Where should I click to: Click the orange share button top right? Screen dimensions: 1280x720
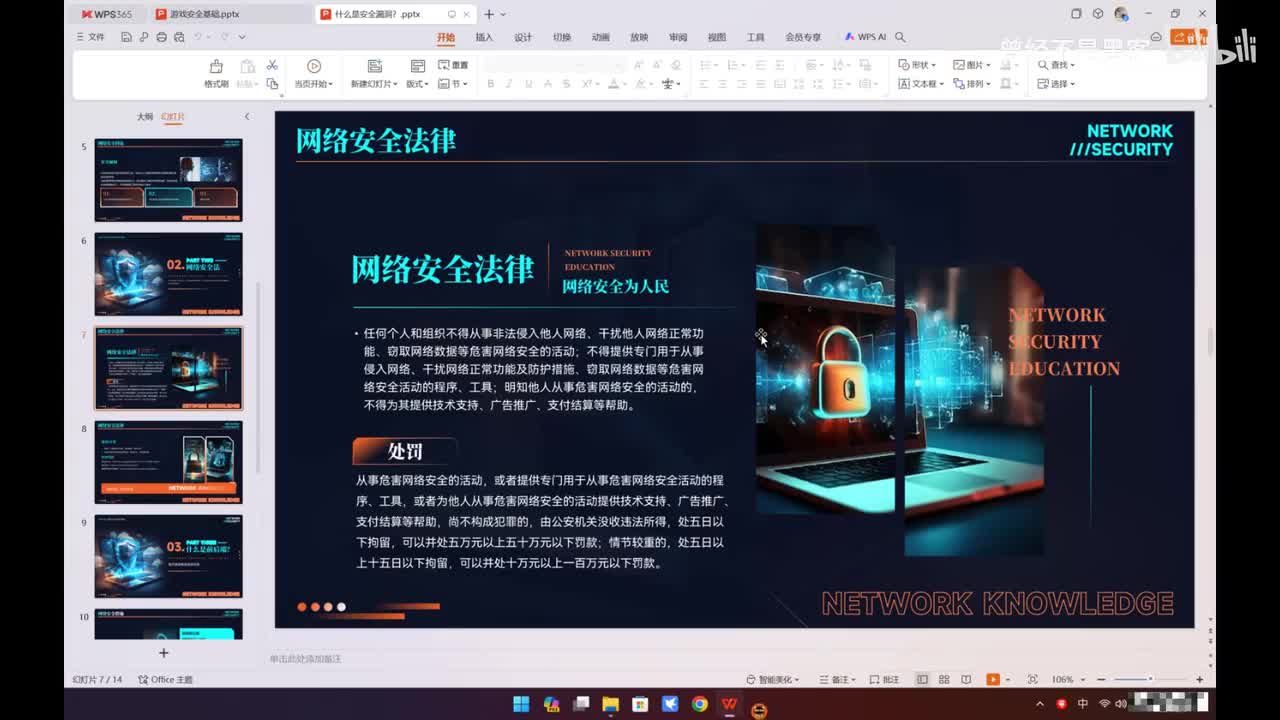[x=1189, y=37]
